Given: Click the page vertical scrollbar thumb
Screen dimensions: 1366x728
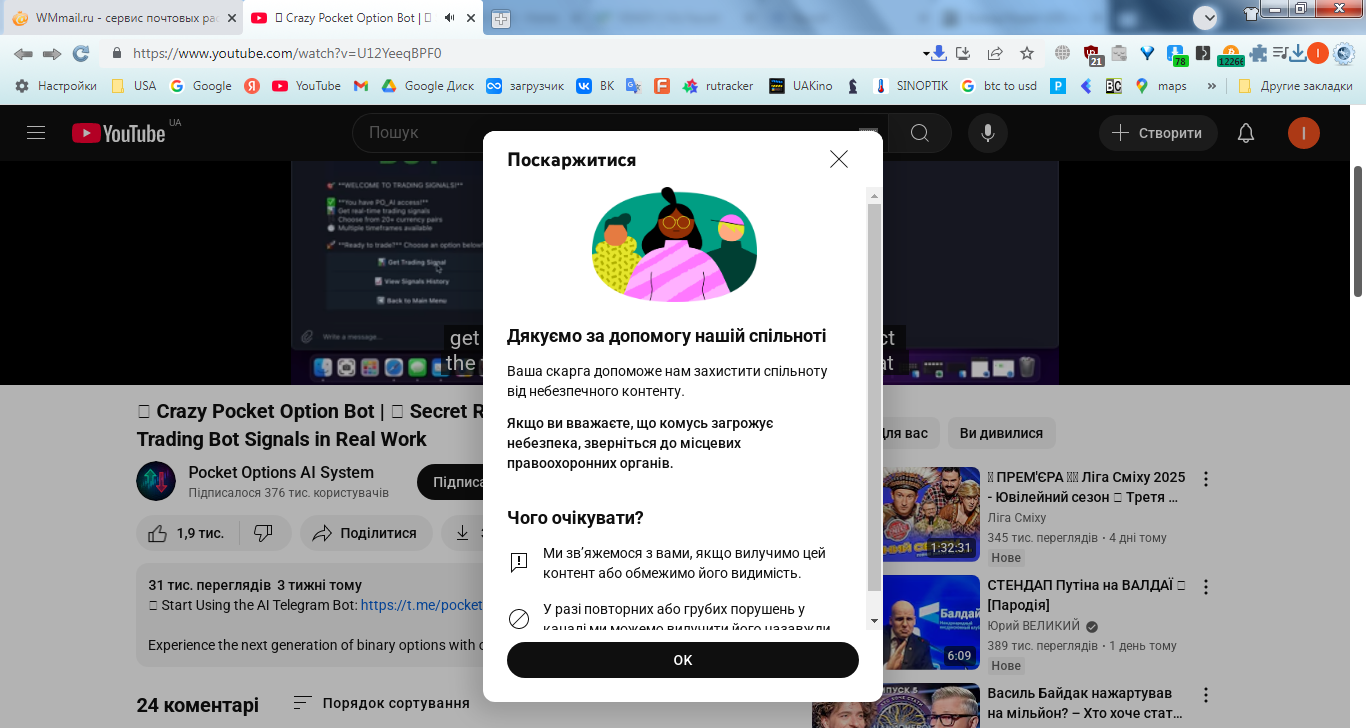Looking at the screenshot, I should (x=1358, y=231).
